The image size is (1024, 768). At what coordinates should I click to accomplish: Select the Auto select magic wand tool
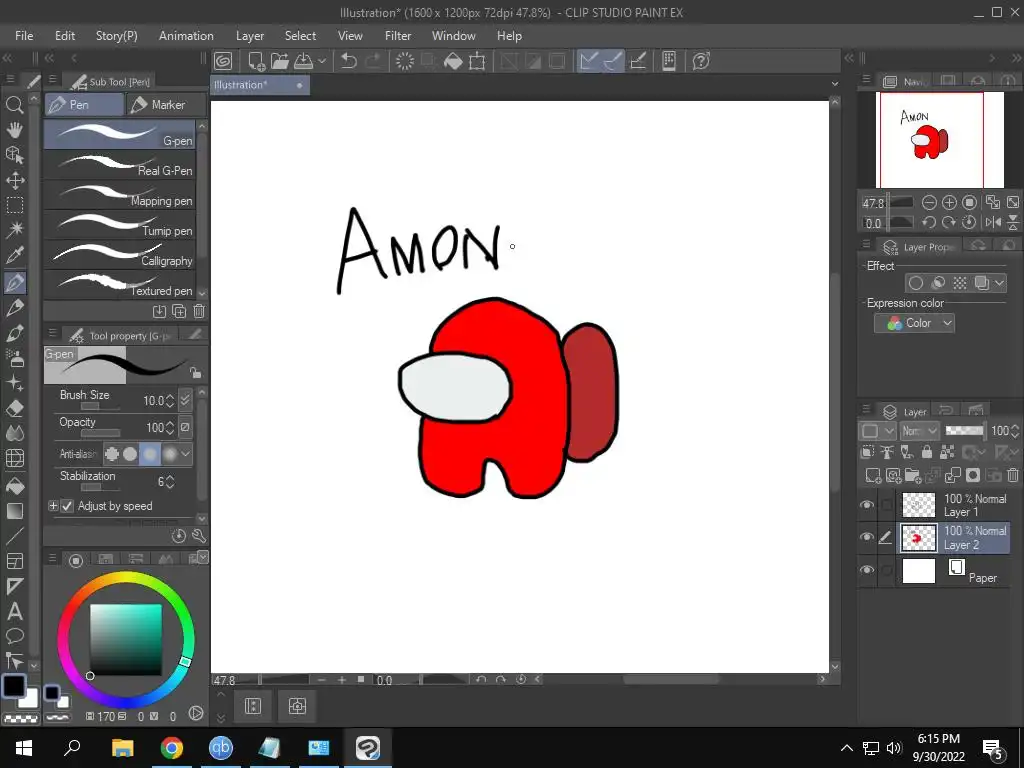point(14,230)
